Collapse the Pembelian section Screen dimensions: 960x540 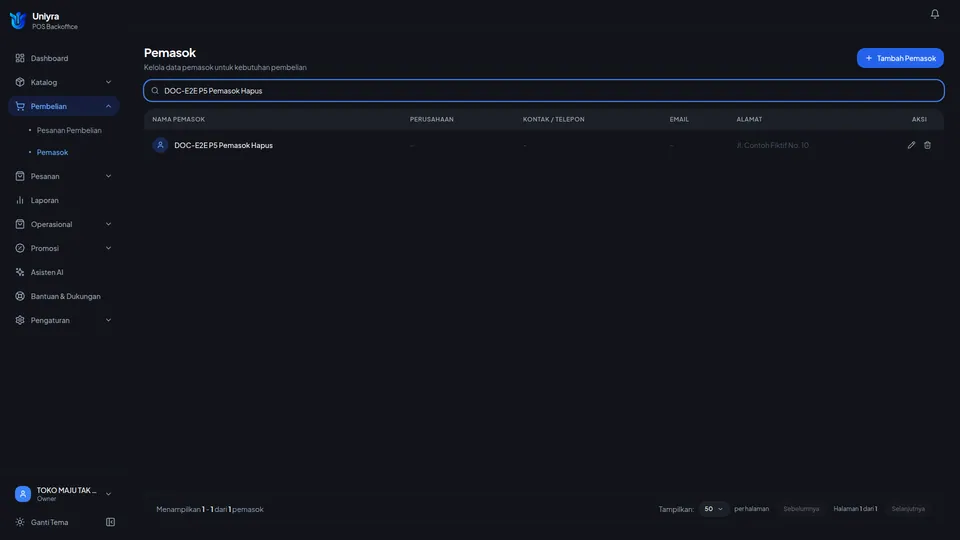(64, 106)
